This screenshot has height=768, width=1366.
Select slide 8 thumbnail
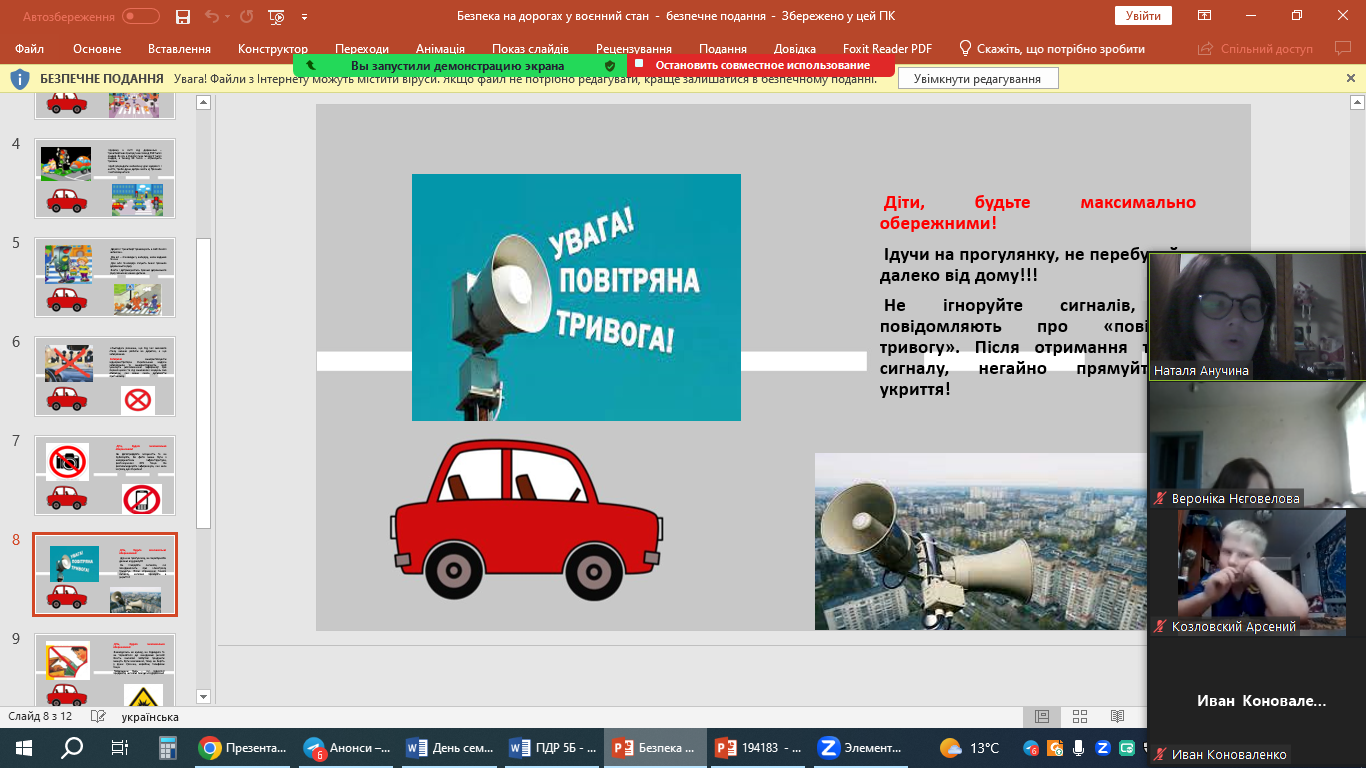[105, 574]
